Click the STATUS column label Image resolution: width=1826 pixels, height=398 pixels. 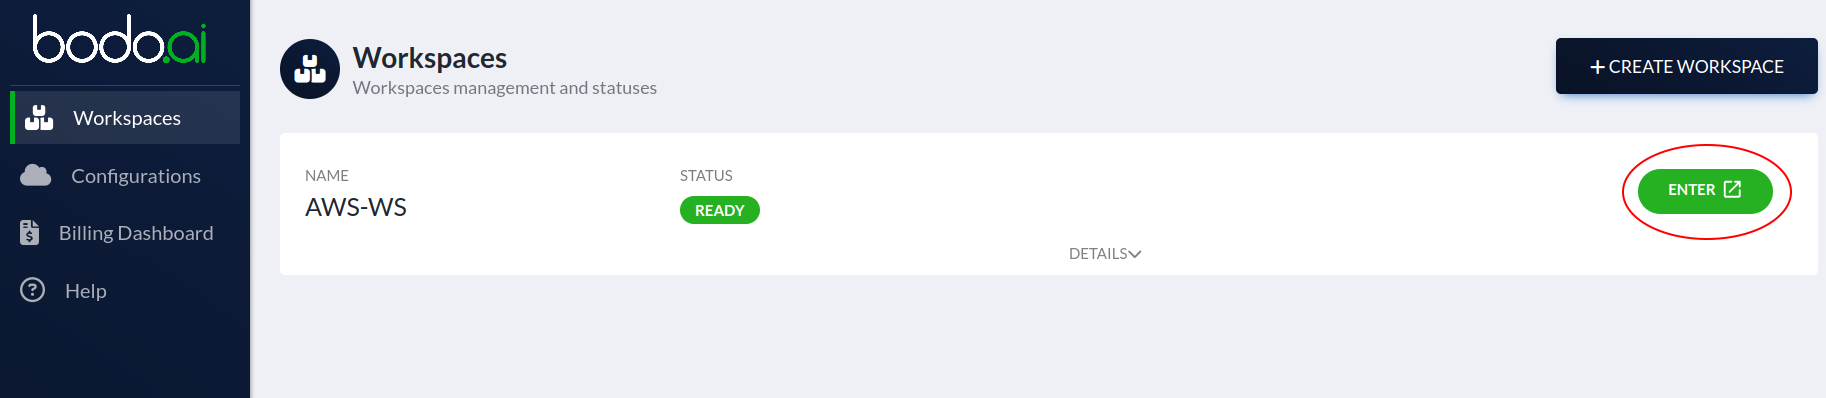[x=706, y=175]
